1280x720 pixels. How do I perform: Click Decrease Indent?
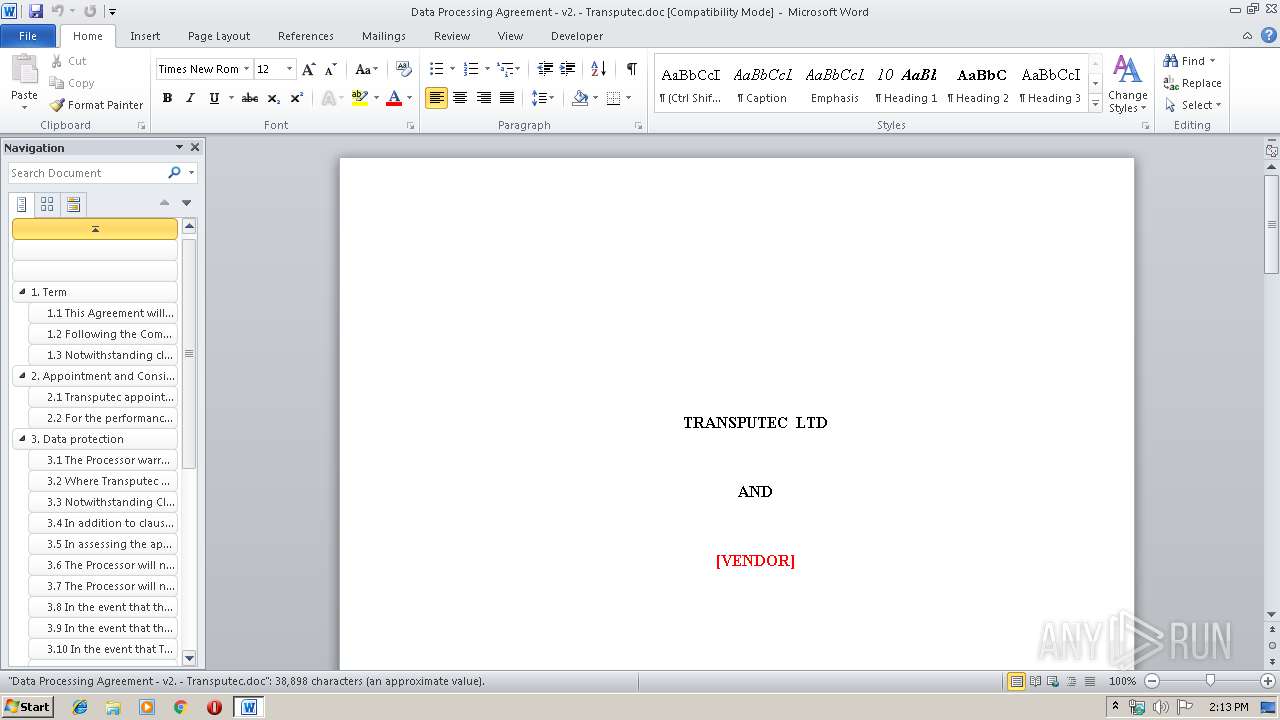(545, 69)
